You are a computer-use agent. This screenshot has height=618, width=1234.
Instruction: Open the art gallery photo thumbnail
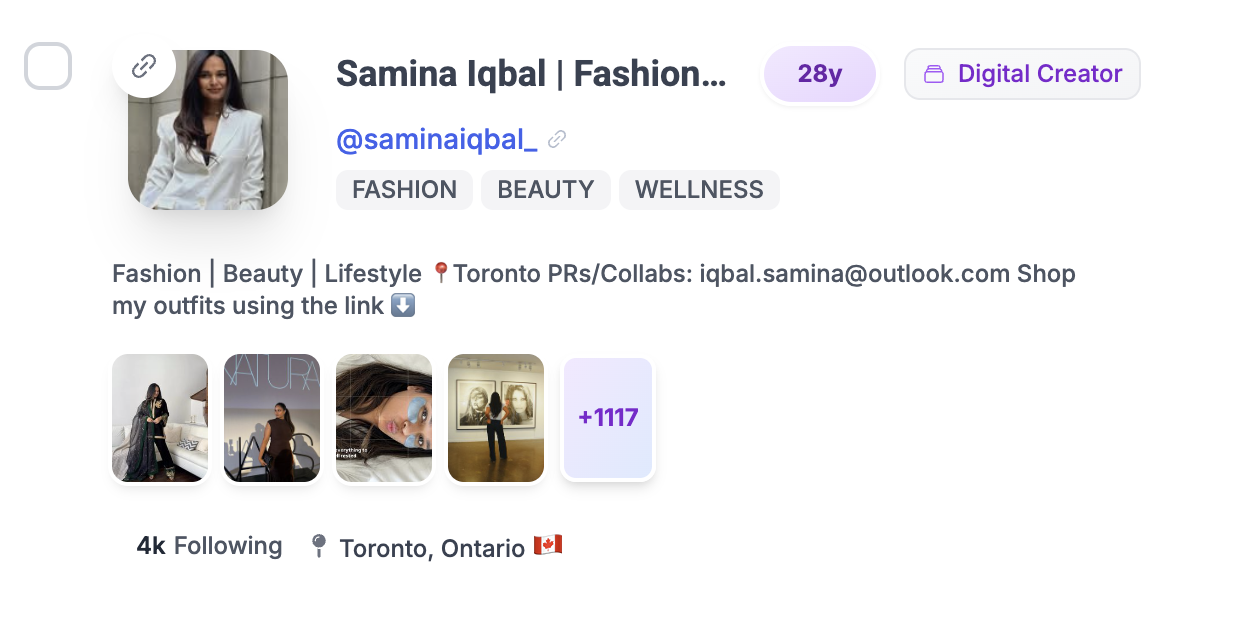pos(495,417)
